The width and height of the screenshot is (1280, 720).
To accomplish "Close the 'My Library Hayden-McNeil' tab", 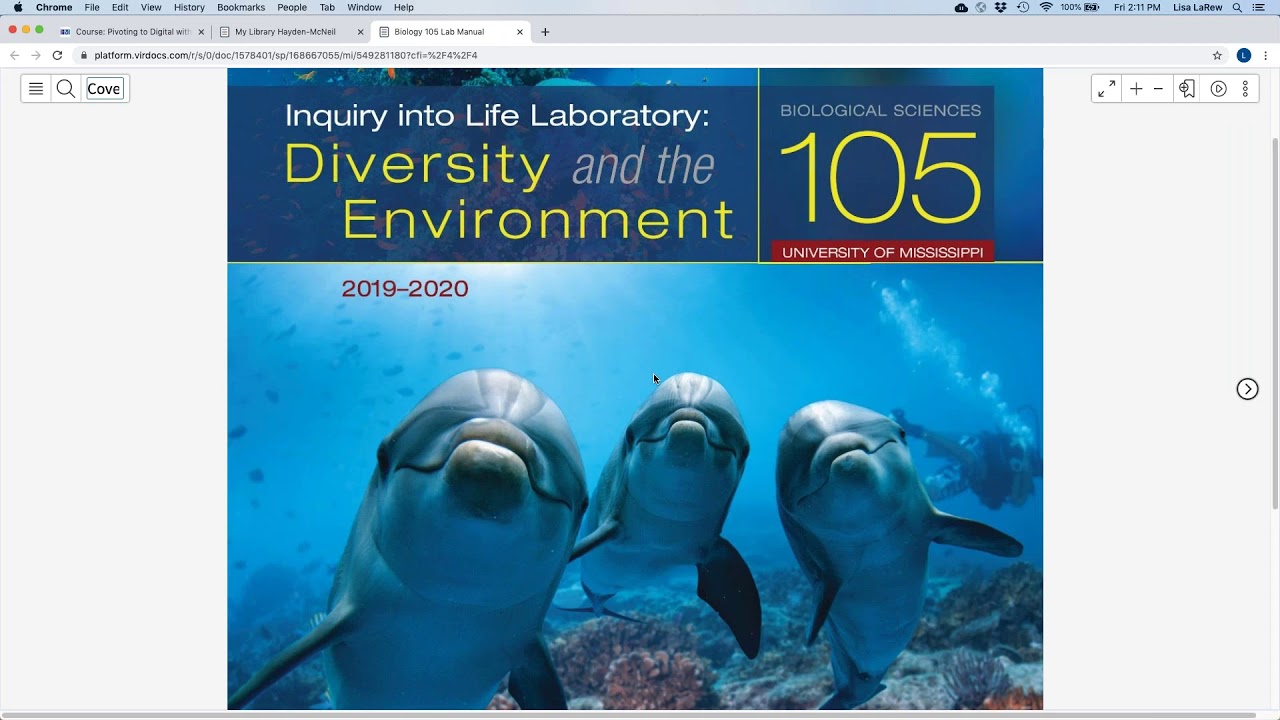I will (361, 32).
